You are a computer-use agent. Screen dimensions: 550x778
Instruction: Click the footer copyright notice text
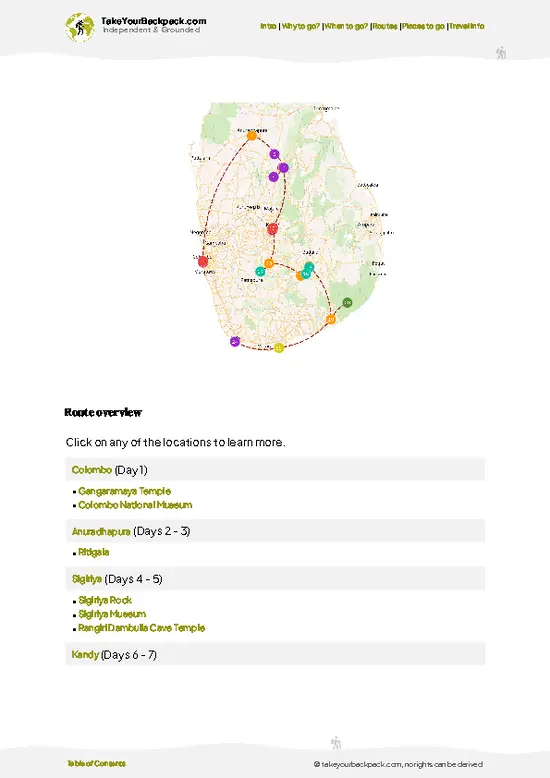click(x=398, y=765)
